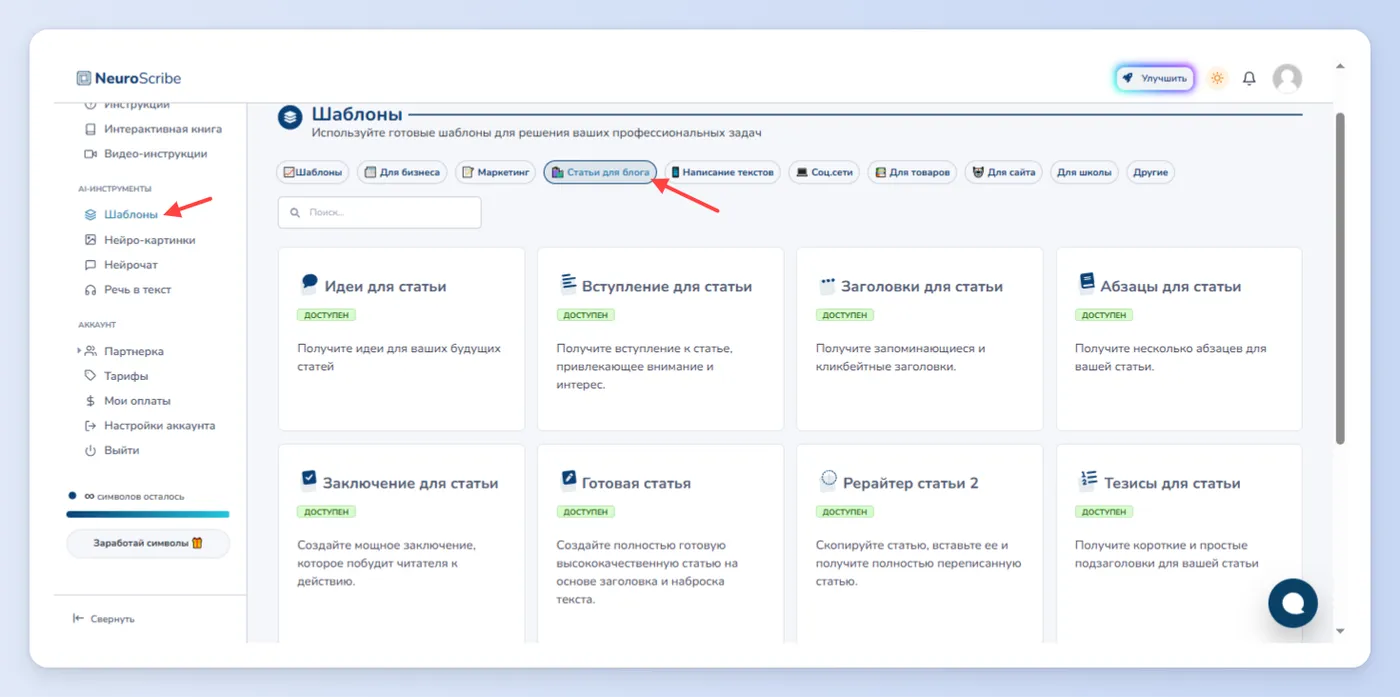1400x697 pixels.
Task: Open the Заголовки для статьи template
Action: [920, 339]
